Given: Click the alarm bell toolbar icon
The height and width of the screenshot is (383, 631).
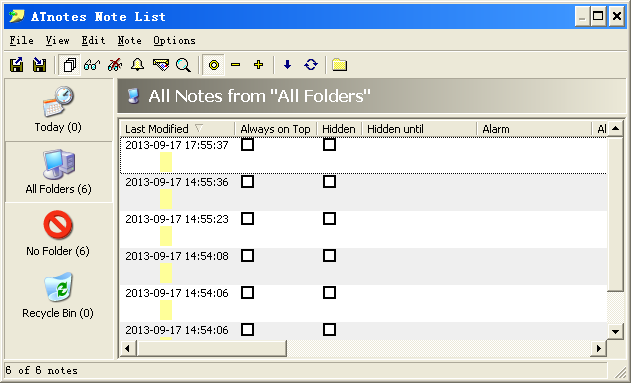Looking at the screenshot, I should pyautogui.click(x=138, y=65).
